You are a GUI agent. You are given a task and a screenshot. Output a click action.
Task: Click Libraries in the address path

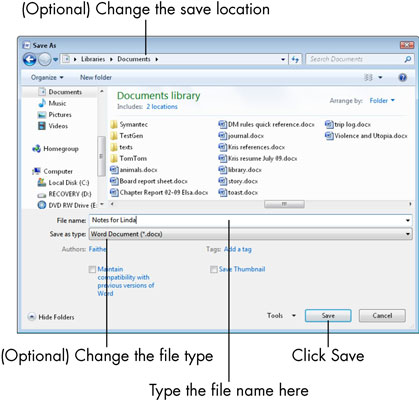93,59
